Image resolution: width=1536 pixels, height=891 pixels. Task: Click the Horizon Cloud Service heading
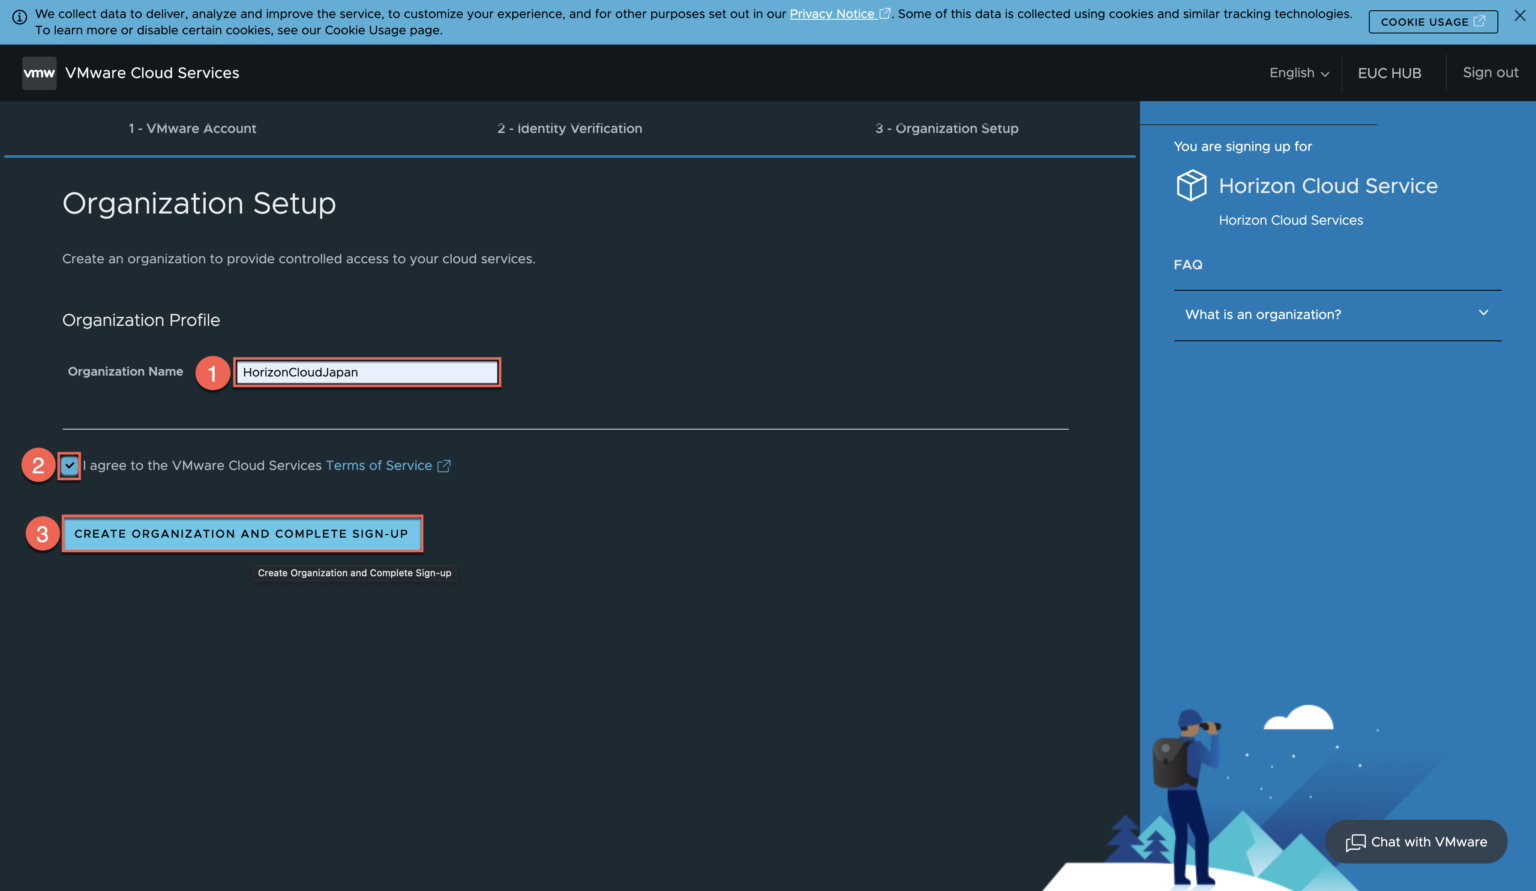(1328, 186)
